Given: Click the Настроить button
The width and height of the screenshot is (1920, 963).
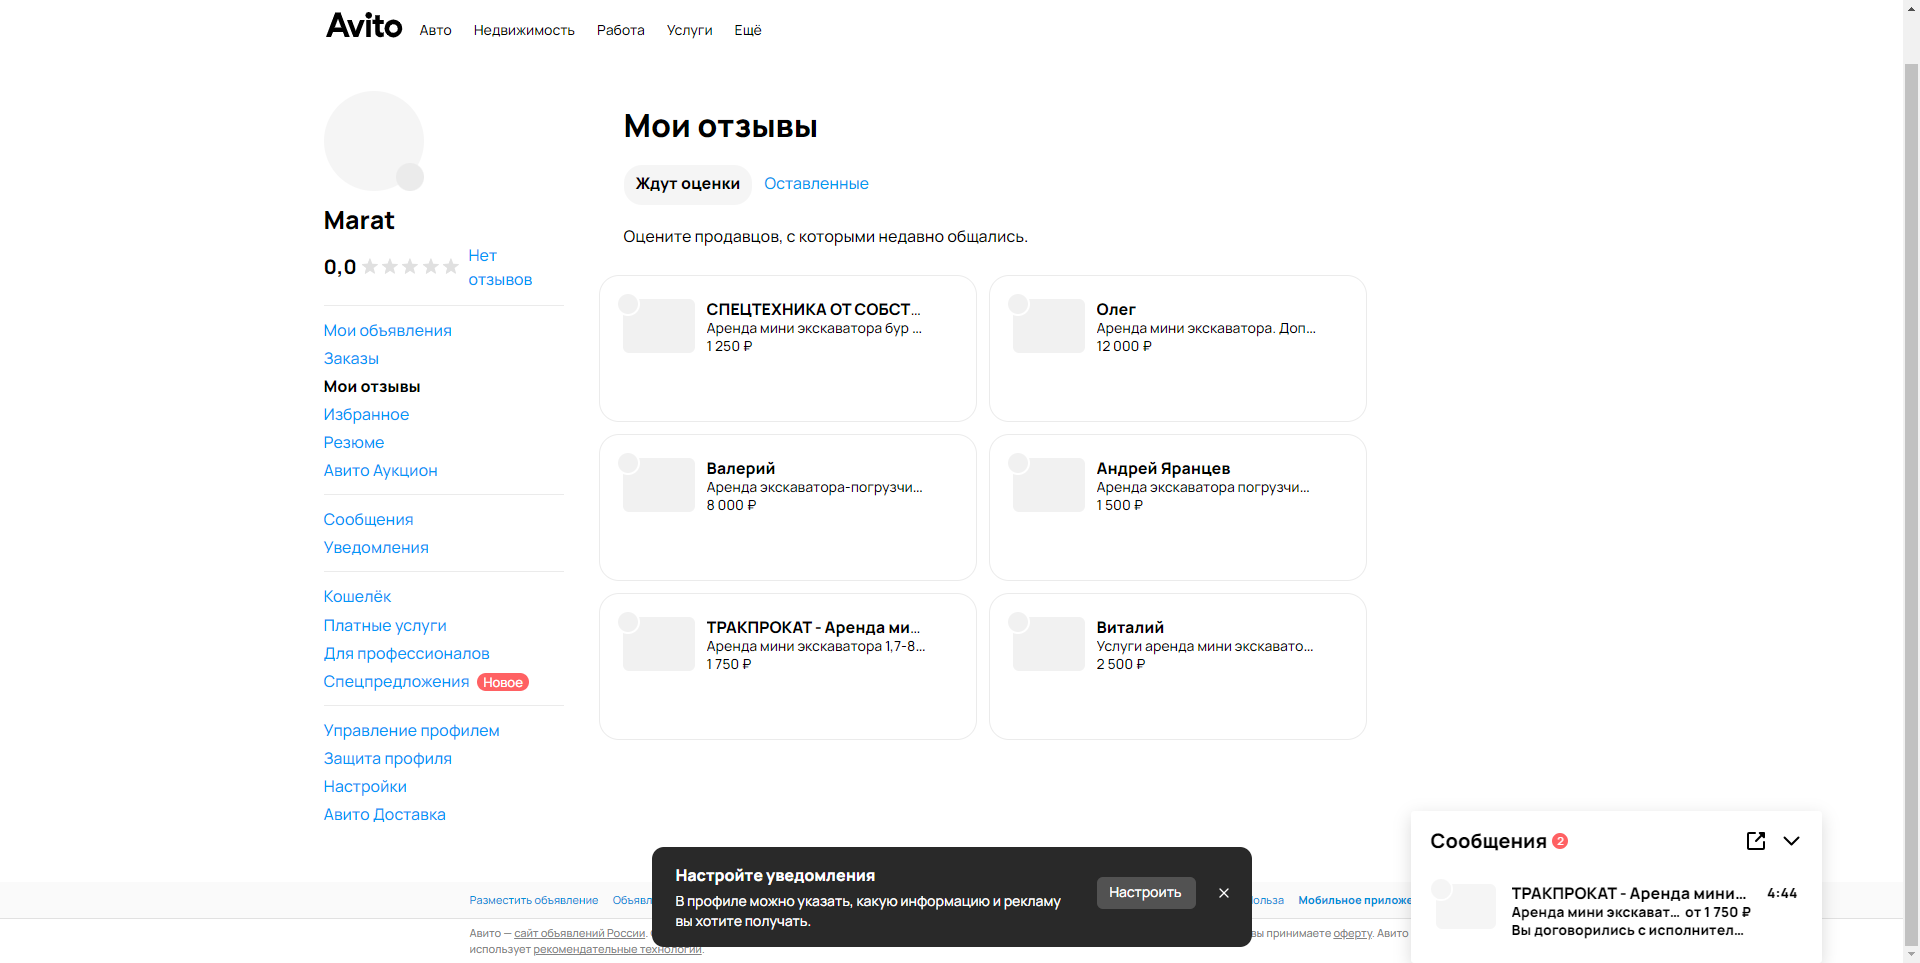Looking at the screenshot, I should (x=1146, y=893).
